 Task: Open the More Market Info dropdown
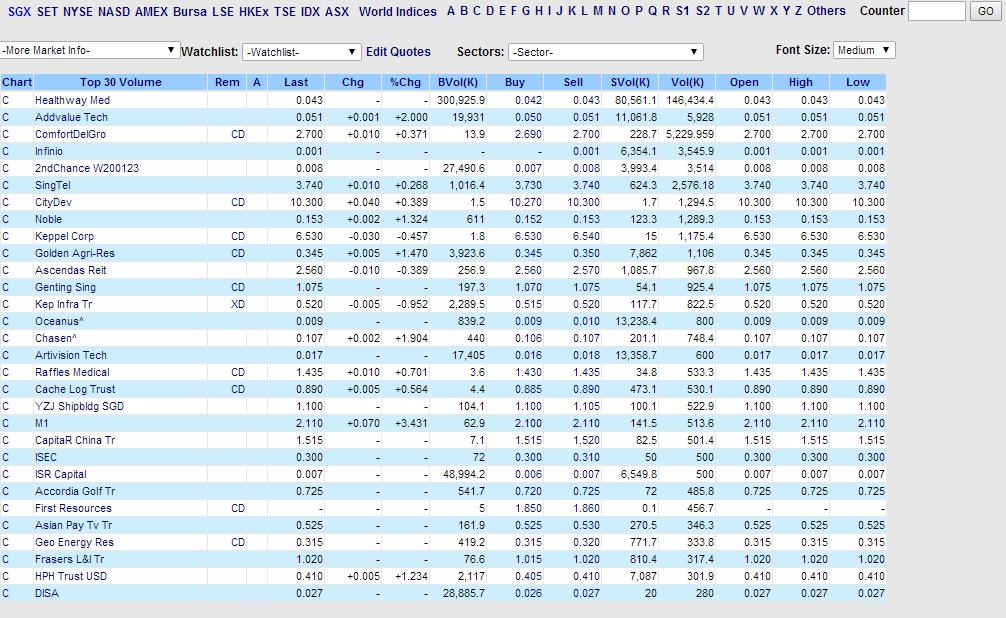coord(89,50)
